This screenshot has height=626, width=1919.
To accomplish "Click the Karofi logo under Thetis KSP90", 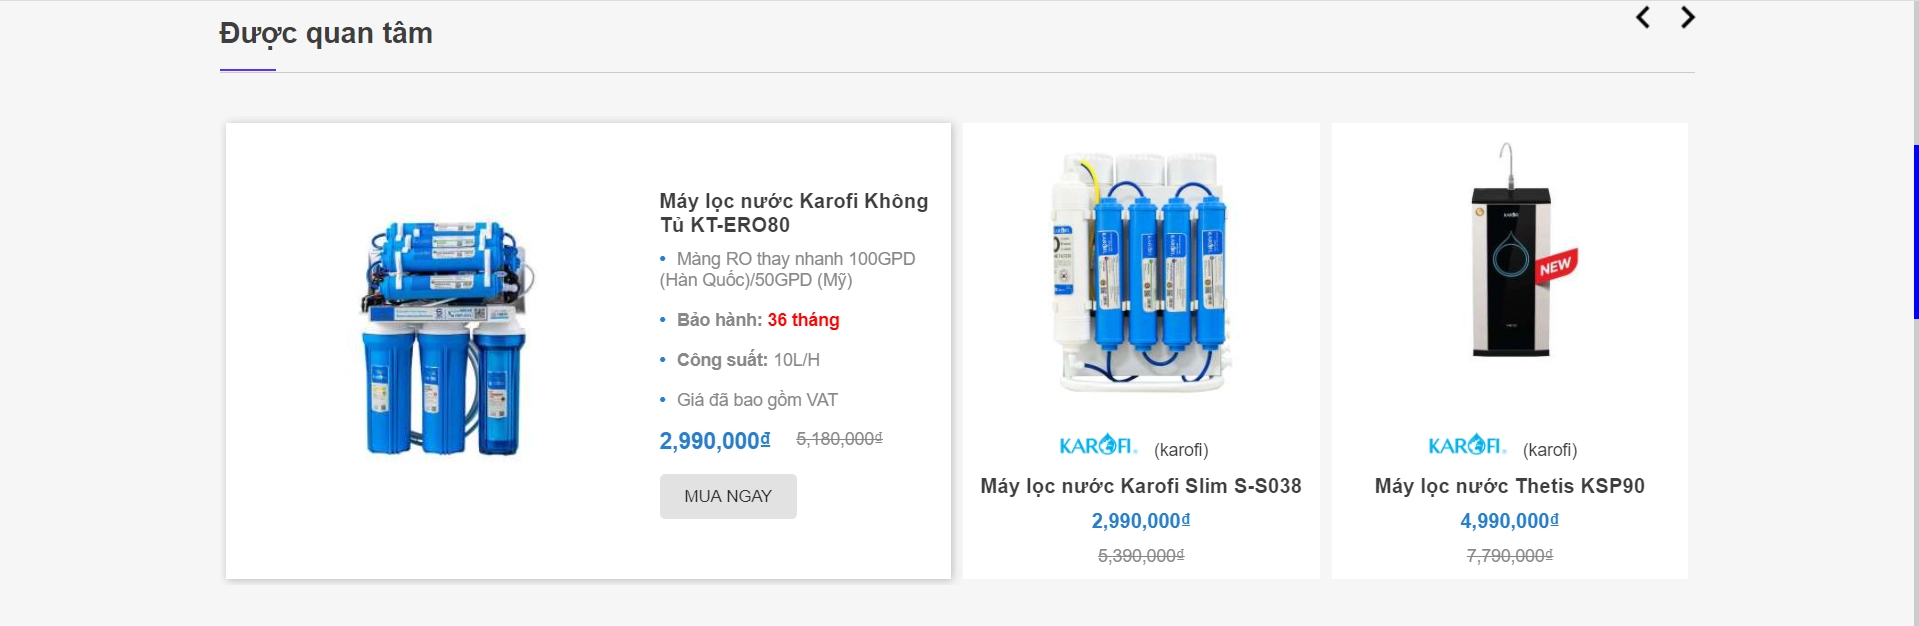I will (1467, 445).
